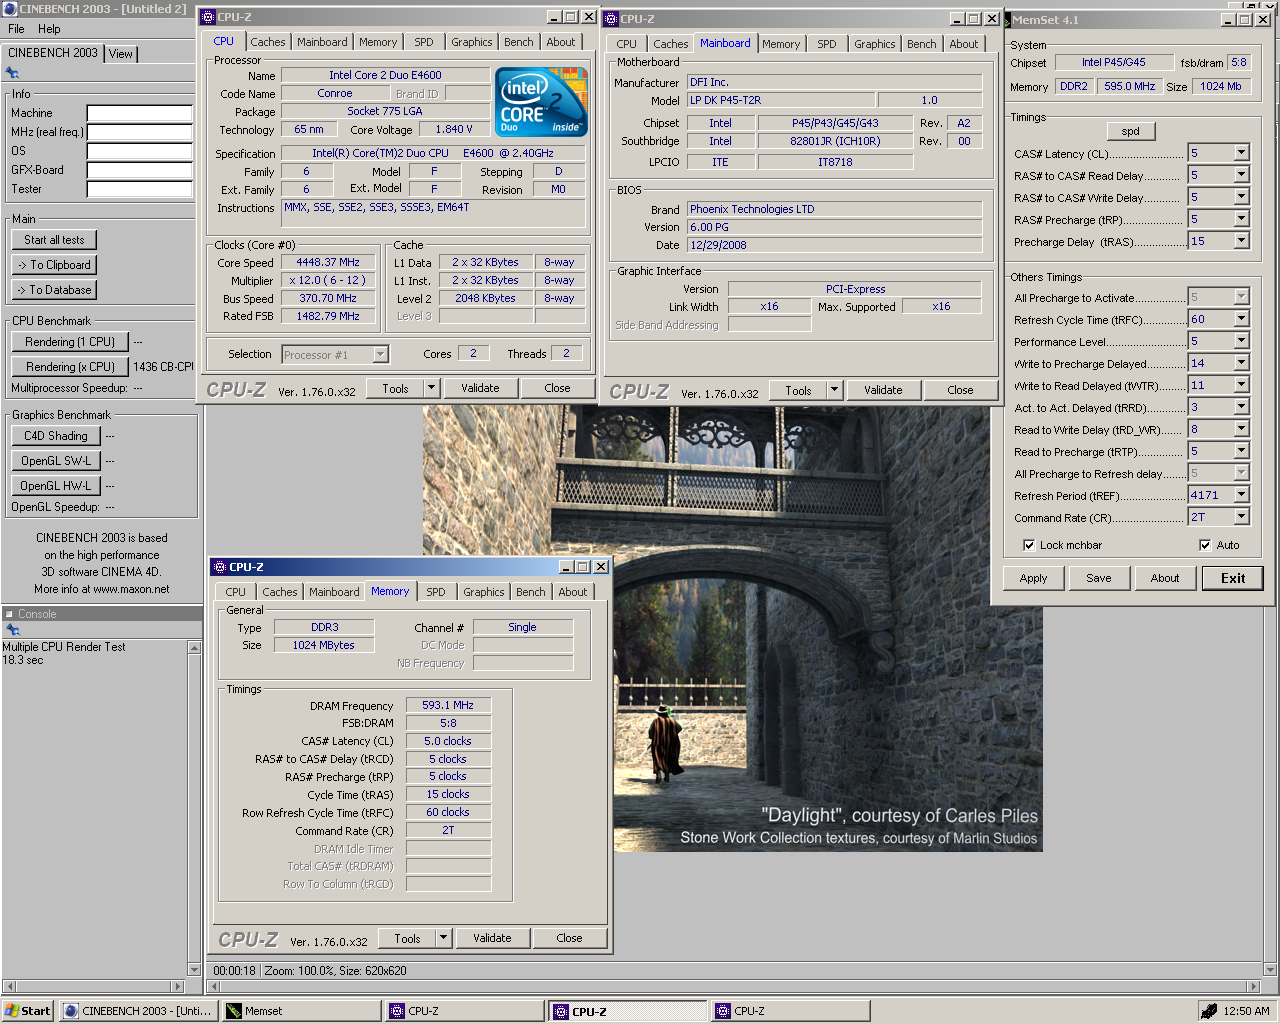
Task: Click the 18.3 sec console result
Action: [x=23, y=660]
